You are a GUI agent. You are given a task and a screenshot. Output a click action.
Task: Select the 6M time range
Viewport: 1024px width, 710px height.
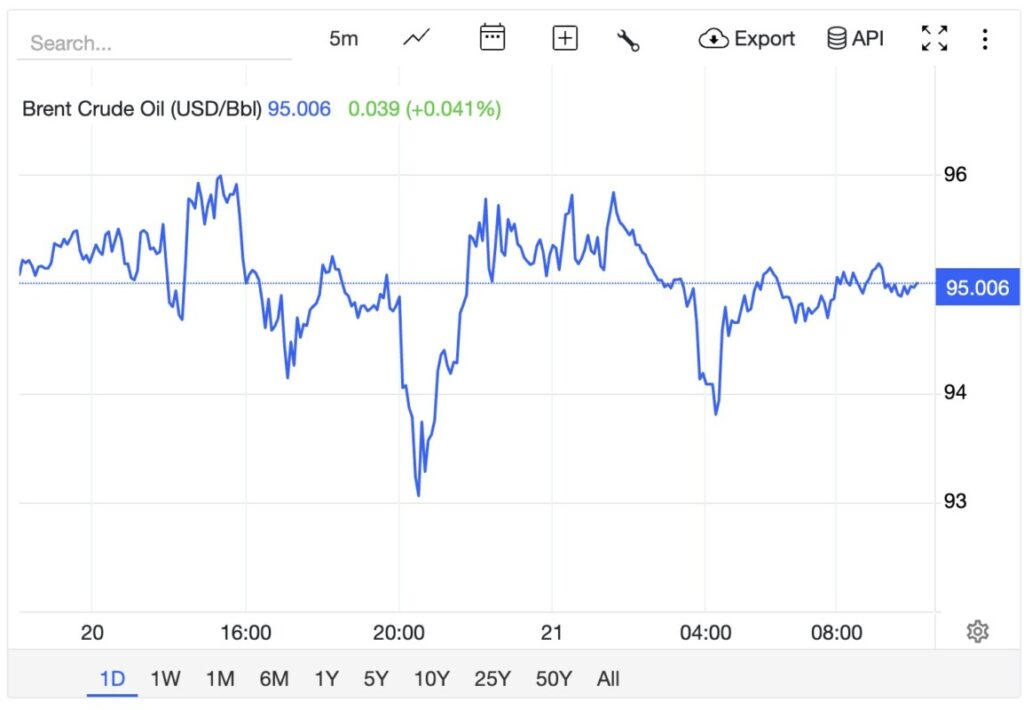[273, 678]
